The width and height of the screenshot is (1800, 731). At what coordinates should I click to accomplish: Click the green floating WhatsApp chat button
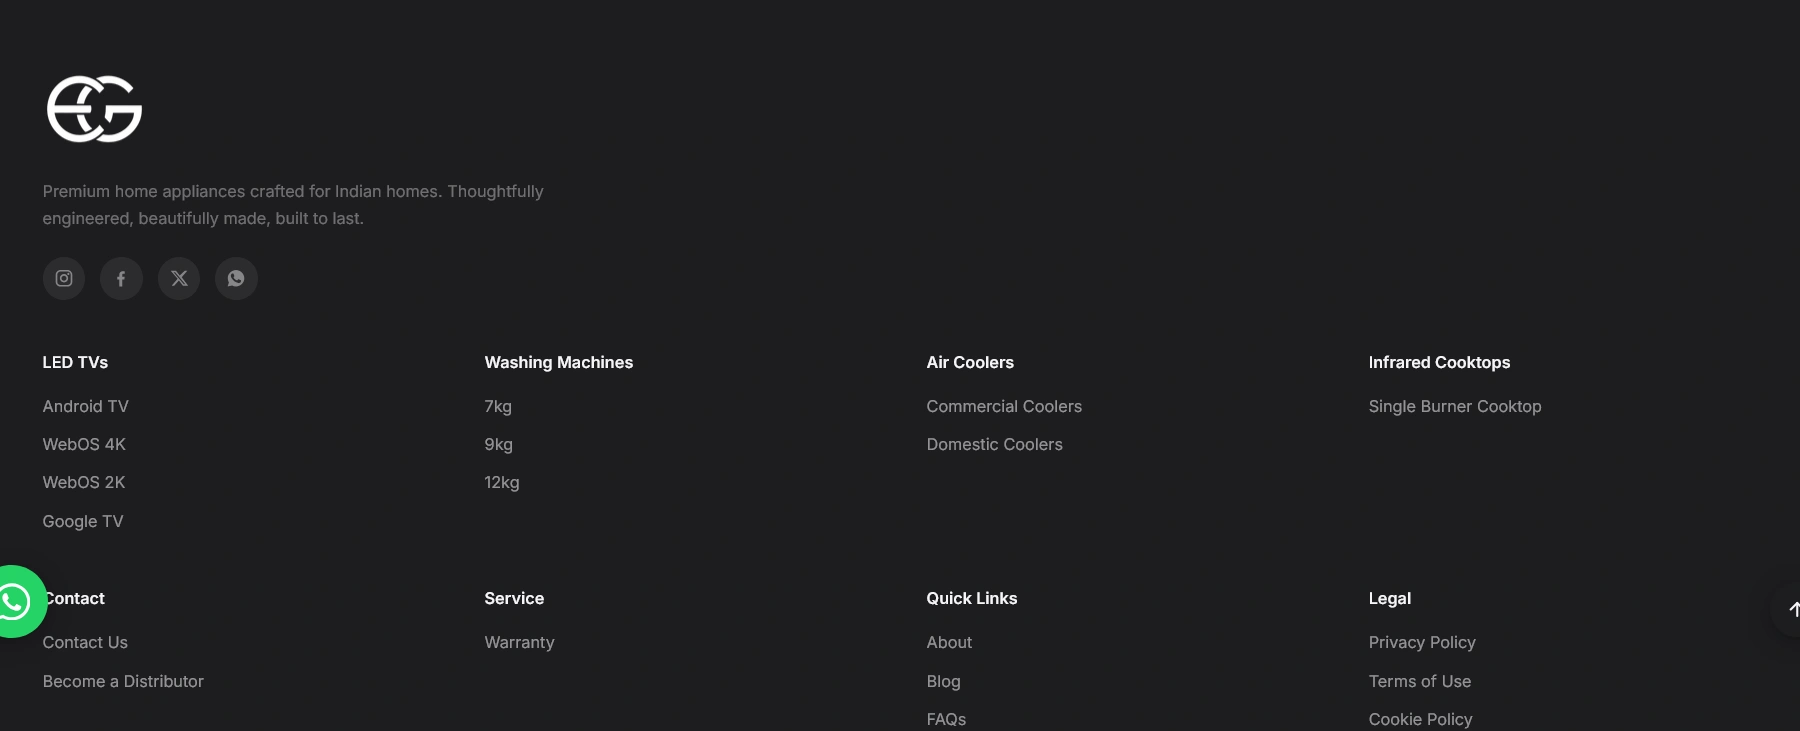click(x=14, y=601)
